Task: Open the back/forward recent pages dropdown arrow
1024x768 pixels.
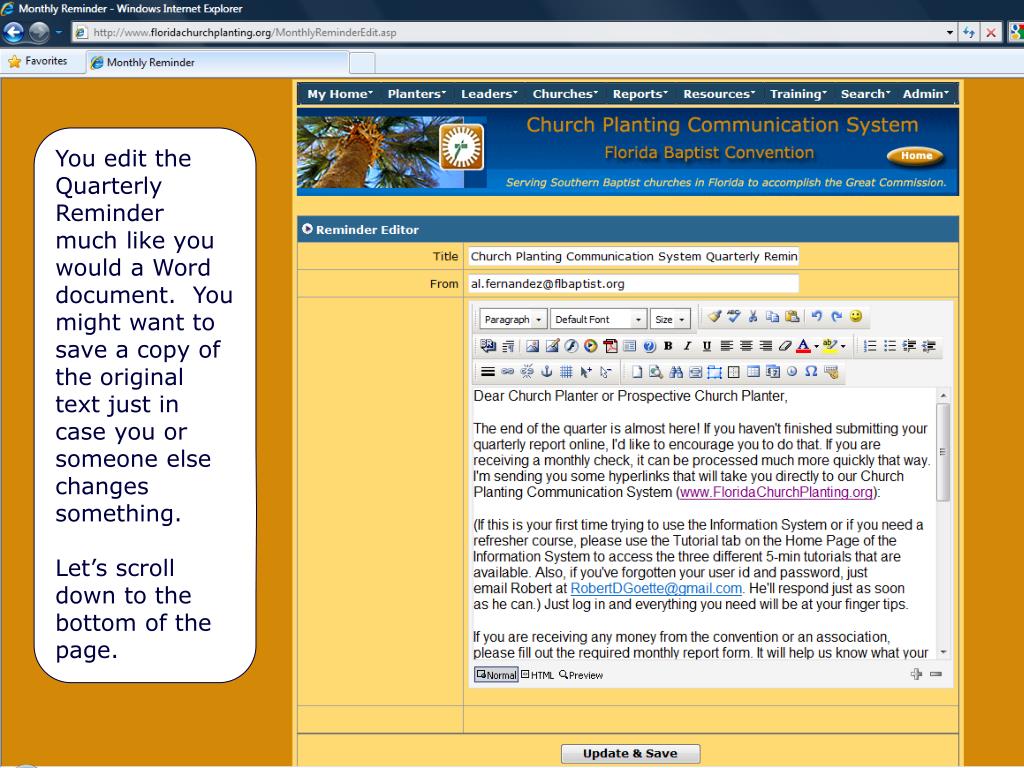Action: 58,32
